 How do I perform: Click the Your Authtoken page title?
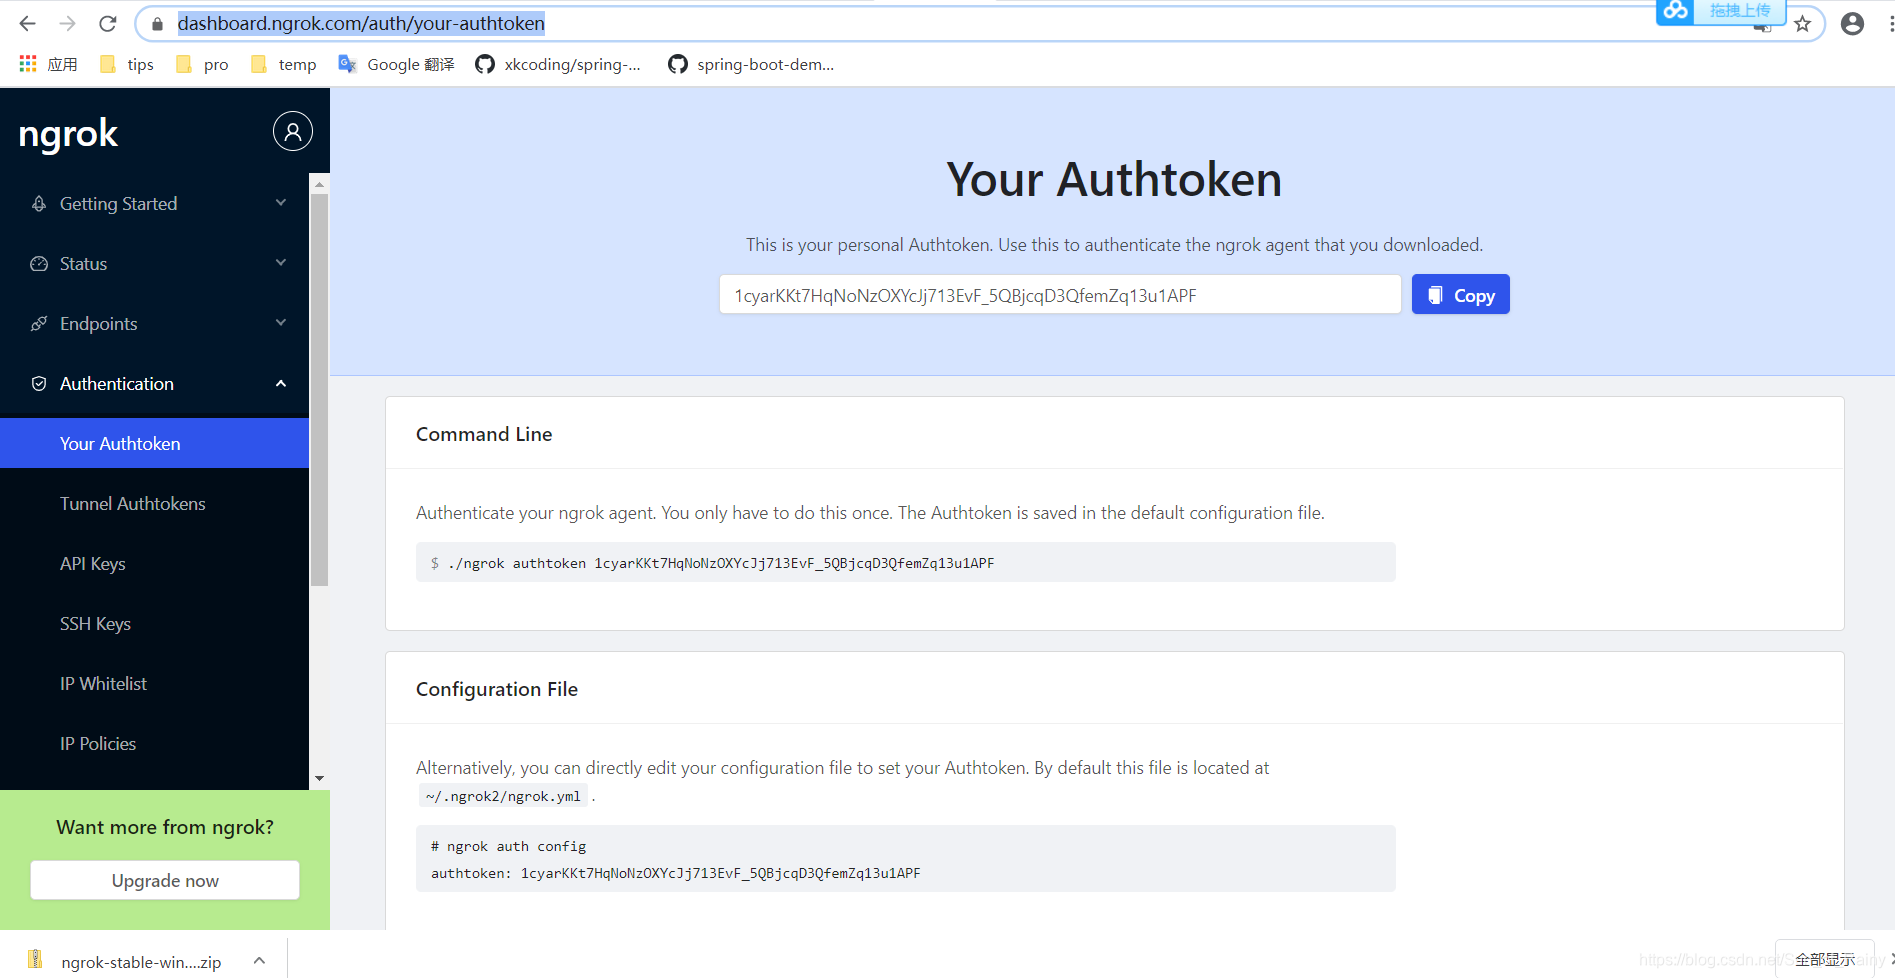pyautogui.click(x=1114, y=180)
